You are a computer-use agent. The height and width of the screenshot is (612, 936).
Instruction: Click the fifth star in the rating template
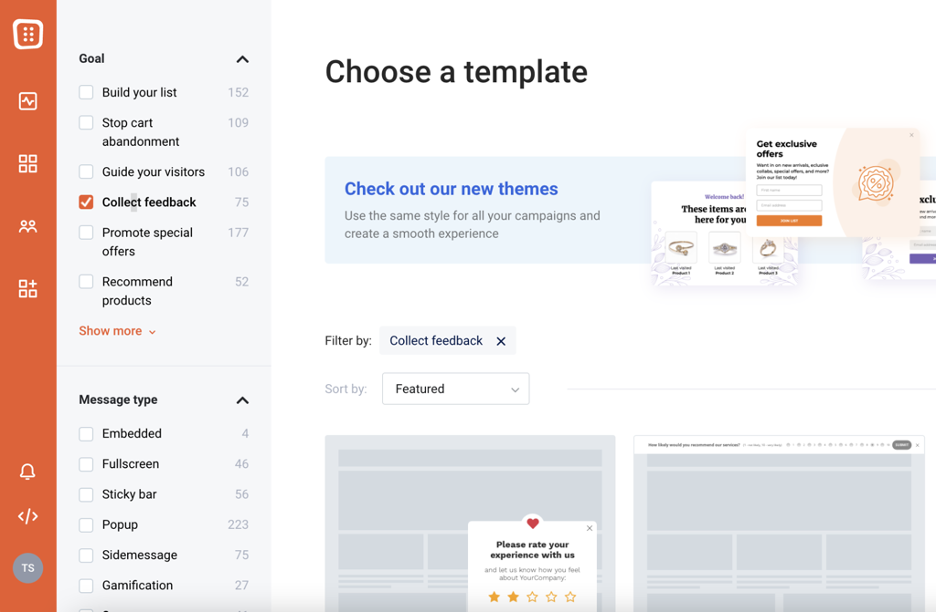click(571, 596)
